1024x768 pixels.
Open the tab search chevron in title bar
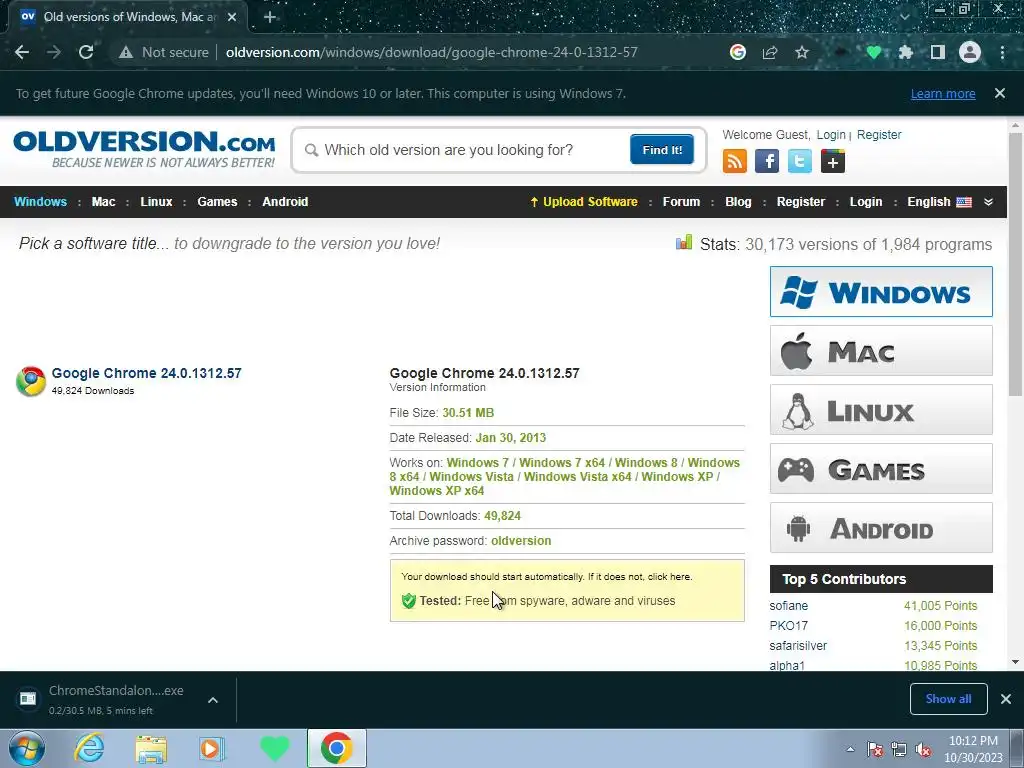coord(904,17)
